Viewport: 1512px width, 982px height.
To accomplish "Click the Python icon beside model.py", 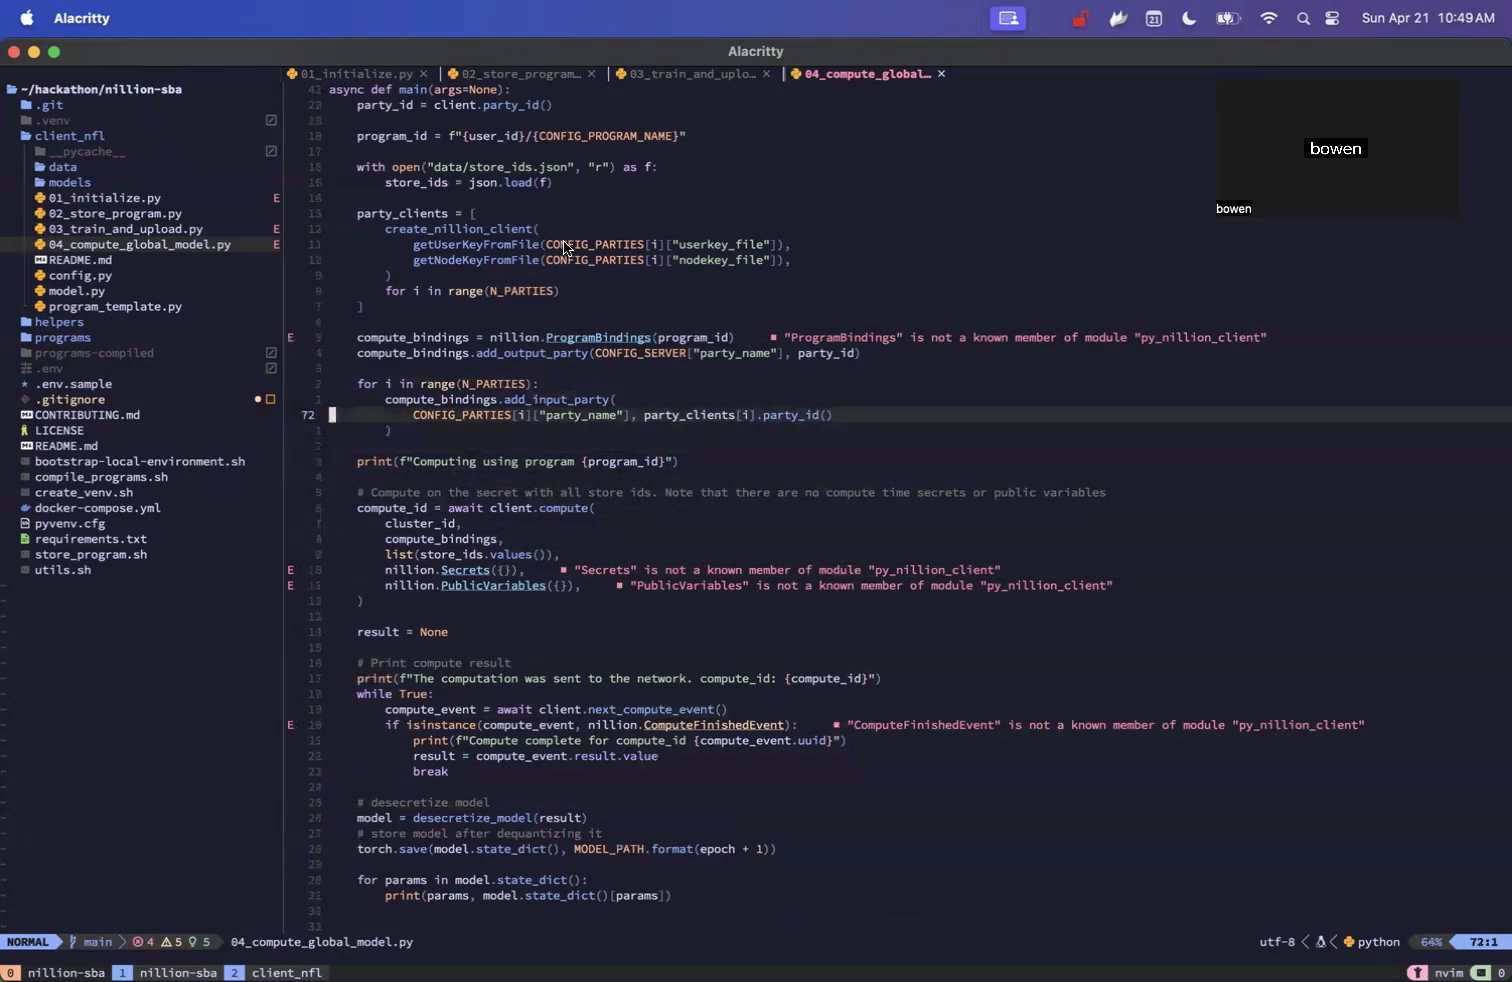I will (40, 291).
